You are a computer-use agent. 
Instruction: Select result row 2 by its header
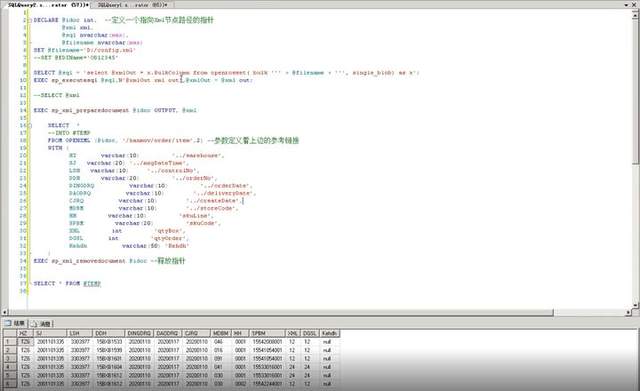9,350
